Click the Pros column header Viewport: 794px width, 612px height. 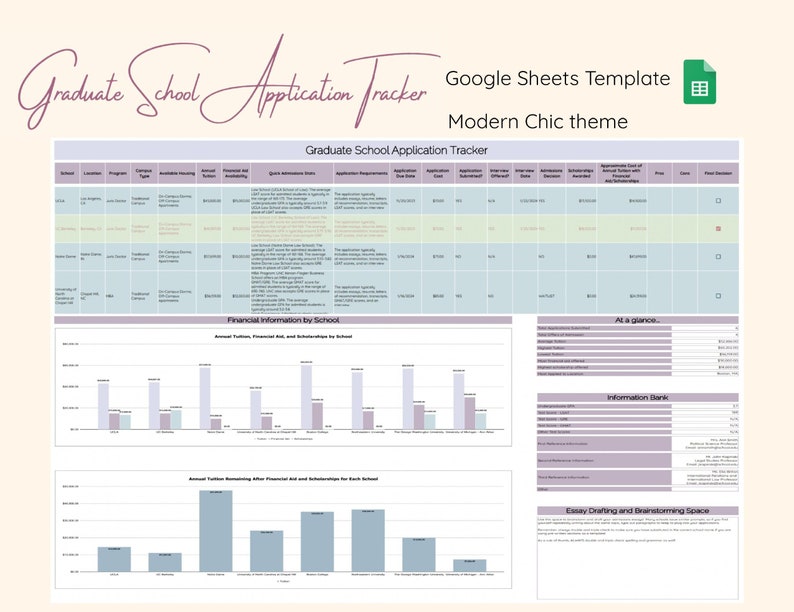pos(659,173)
